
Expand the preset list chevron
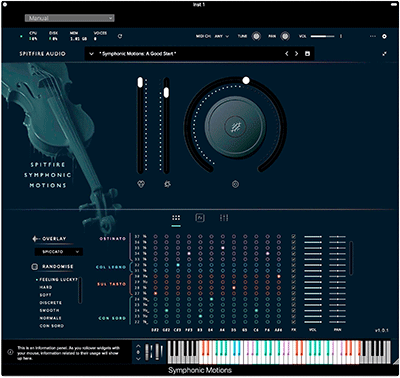92,54
